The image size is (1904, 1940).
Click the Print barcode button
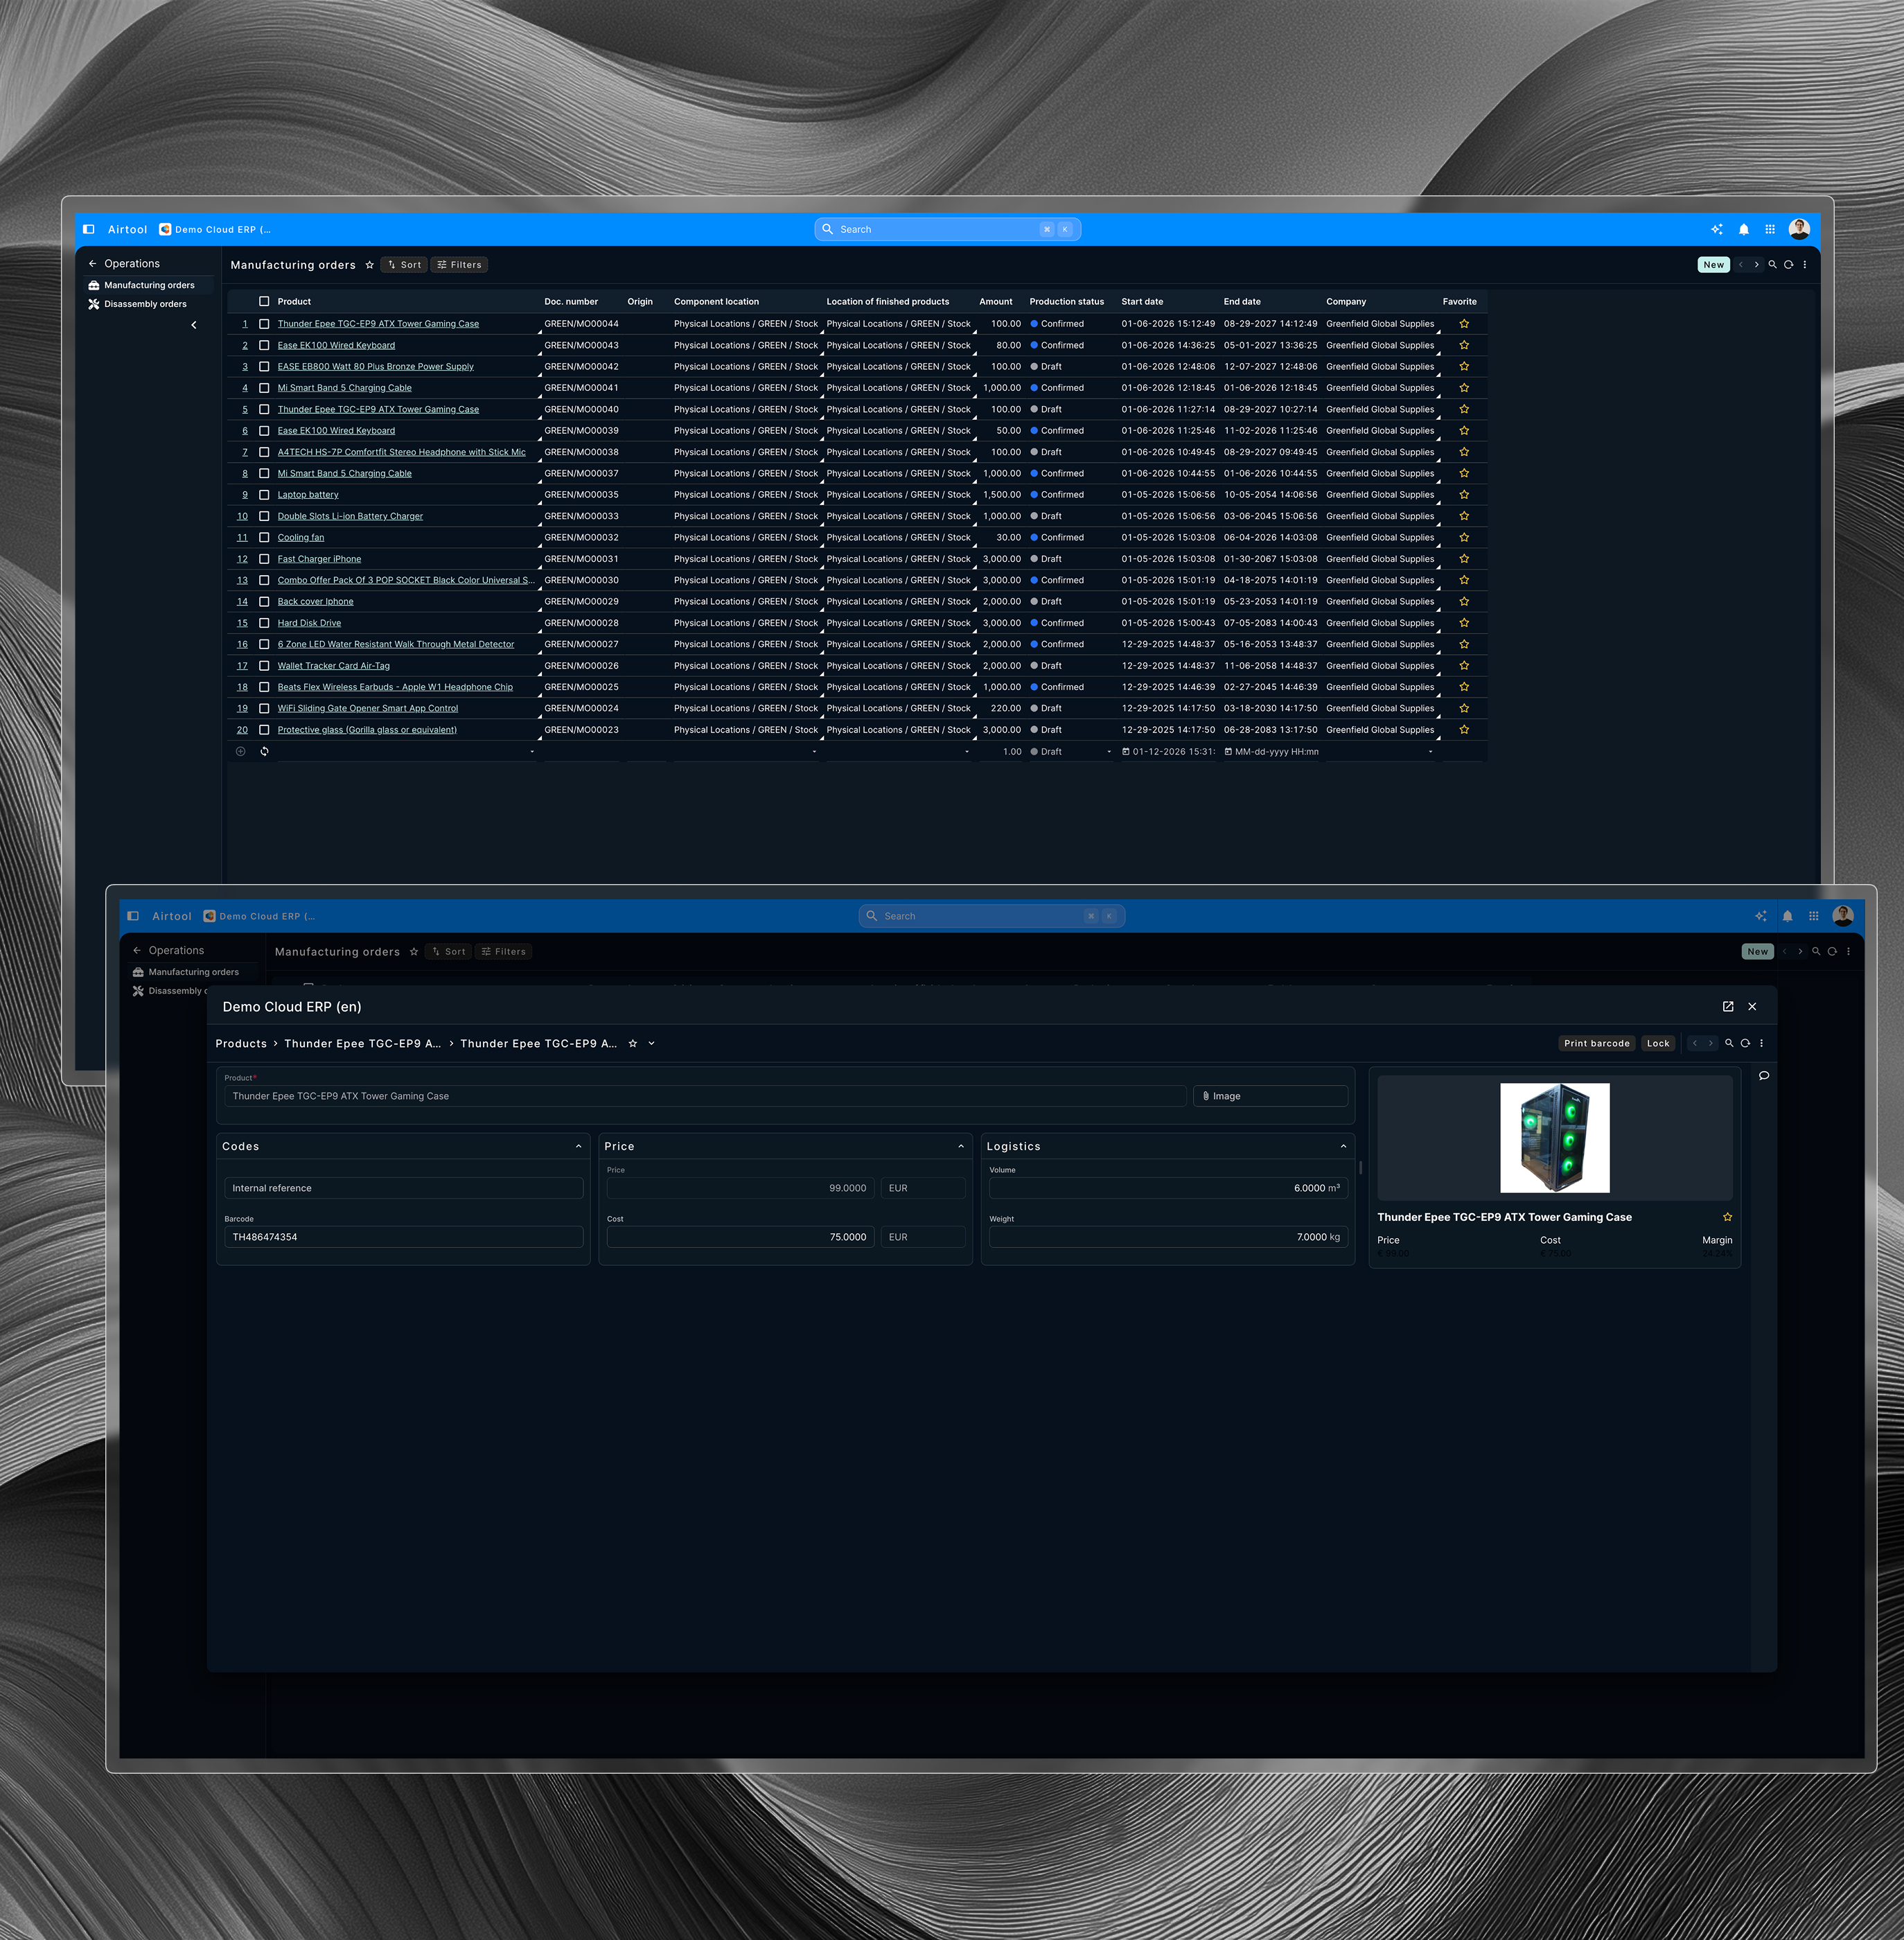(x=1596, y=1044)
